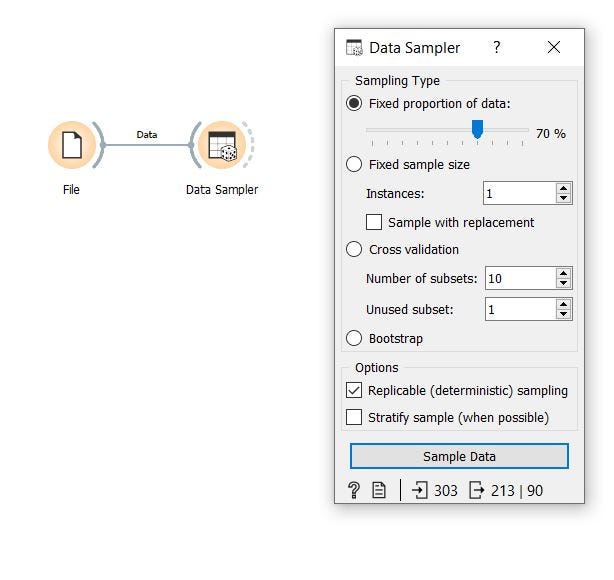Click the help question mark in status bar
Viewport: 614px width, 580px height.
coord(354,490)
